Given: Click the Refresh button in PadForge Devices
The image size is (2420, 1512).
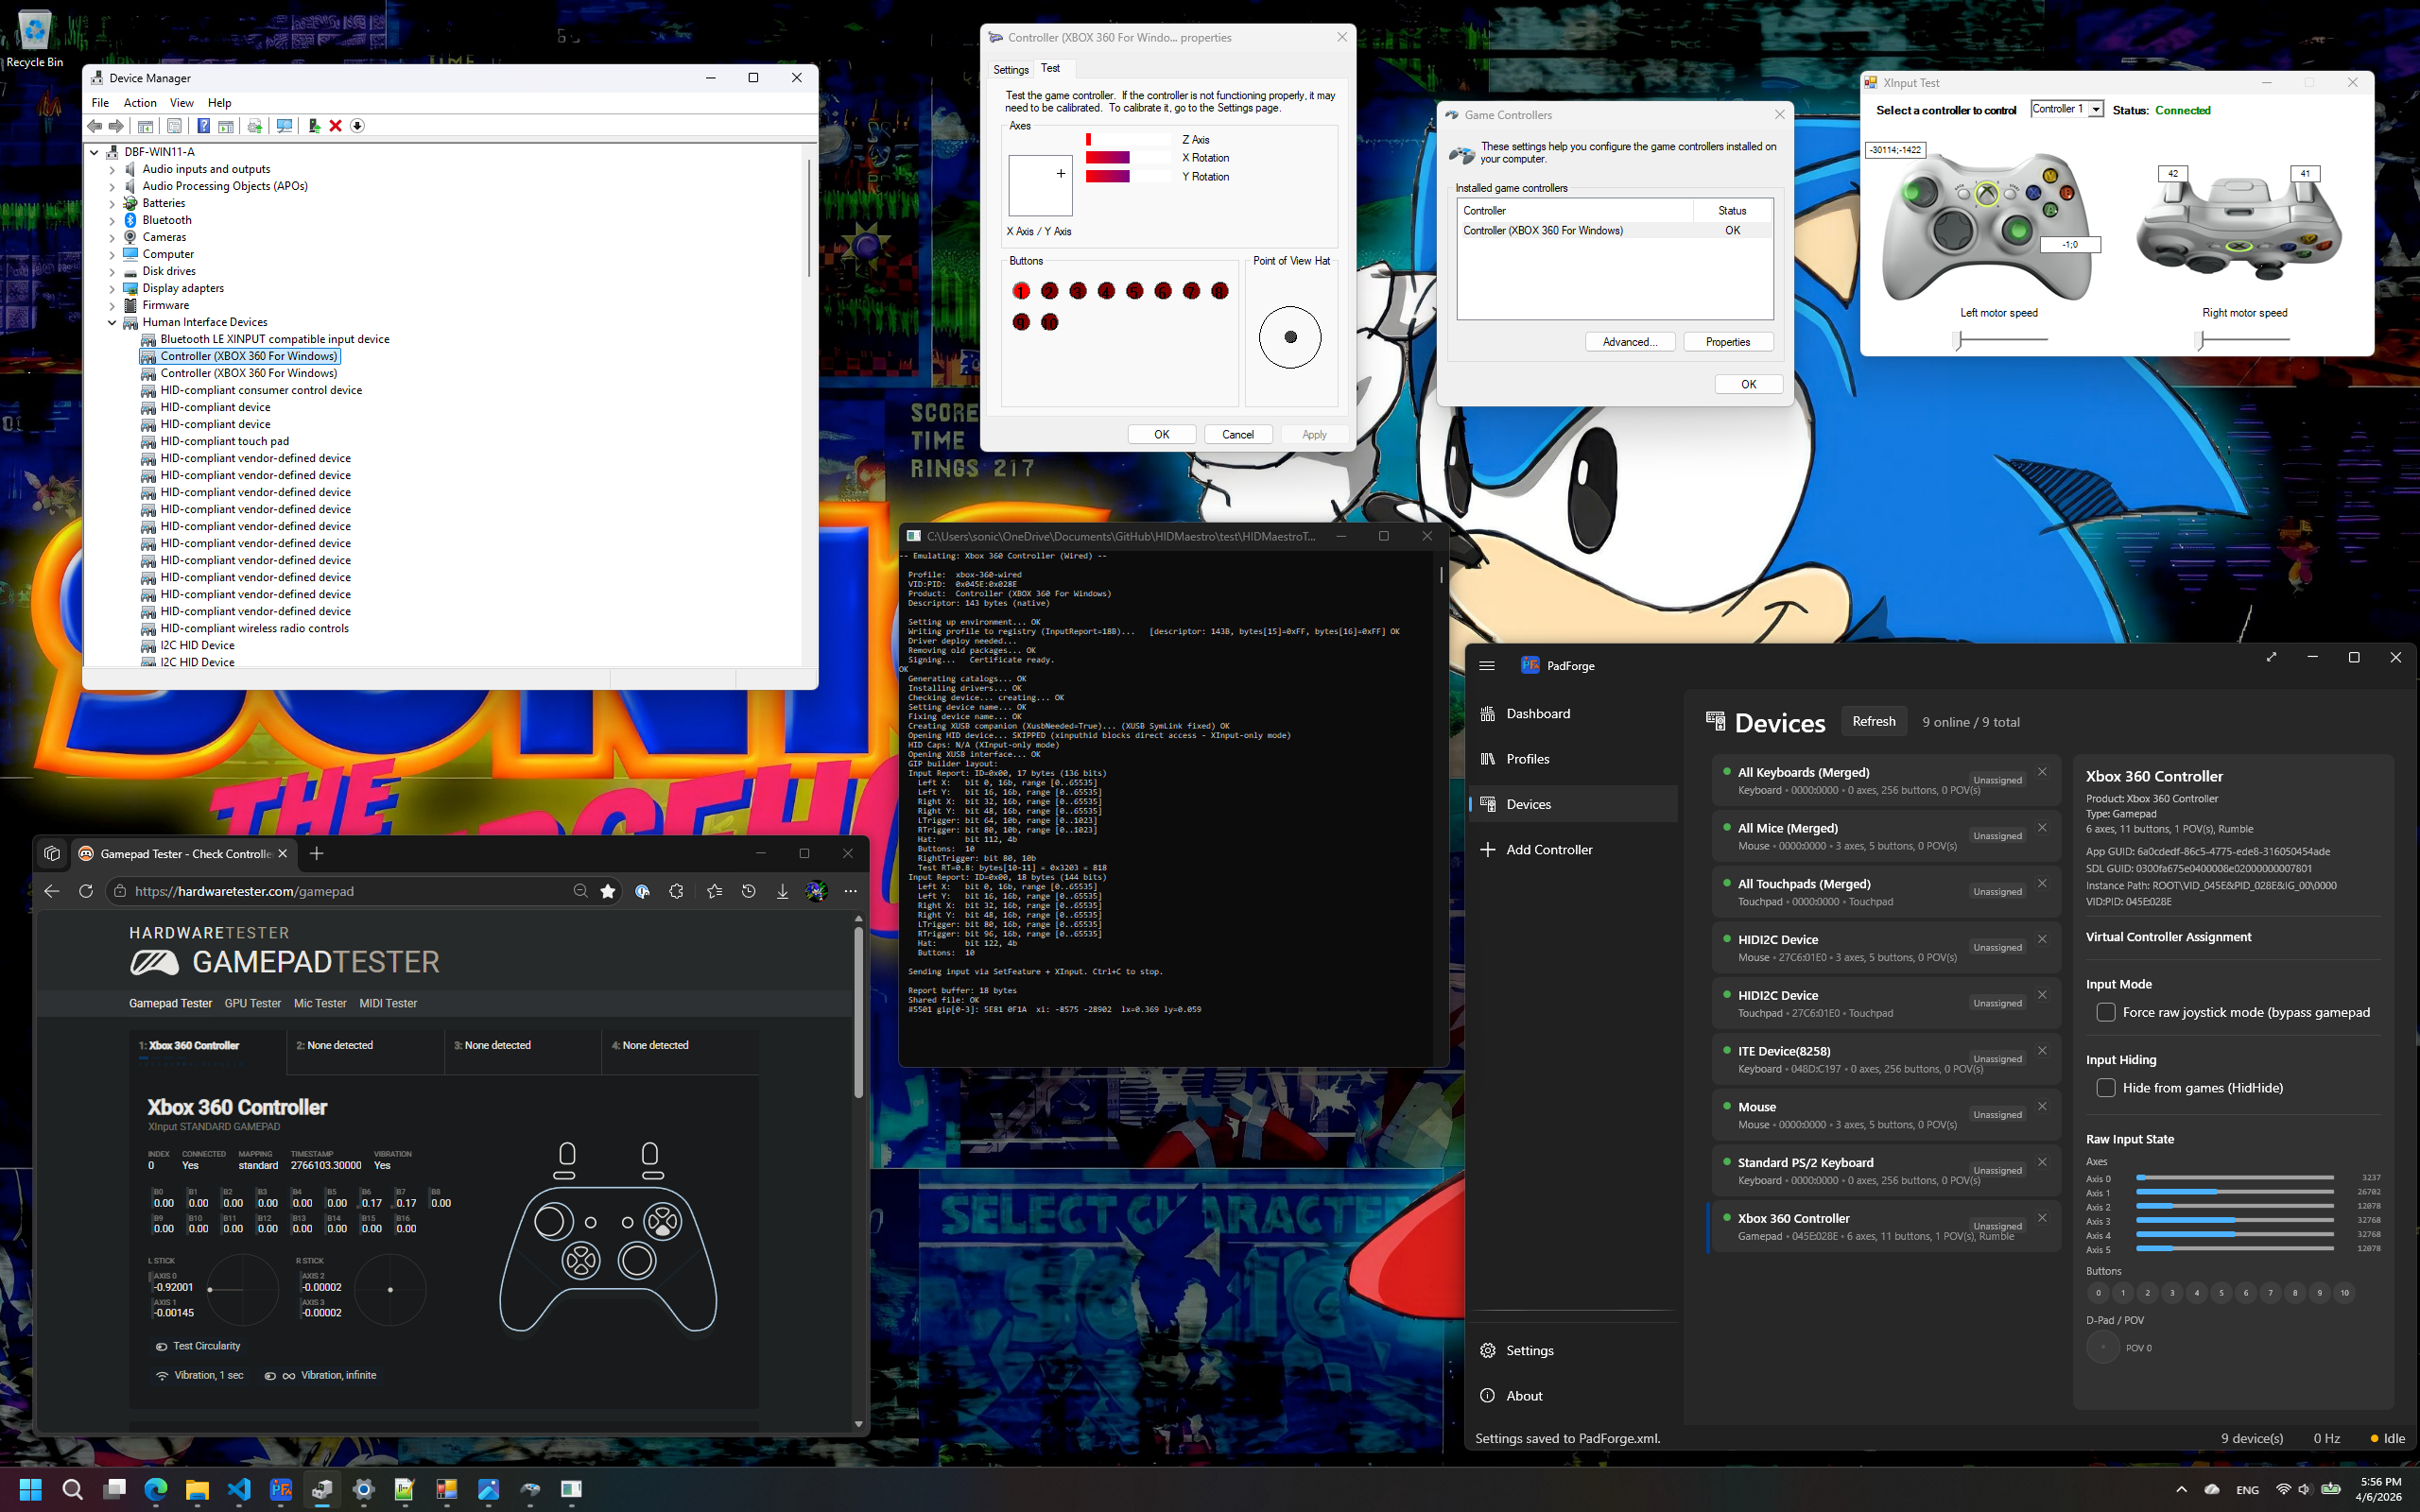Looking at the screenshot, I should coord(1873,721).
